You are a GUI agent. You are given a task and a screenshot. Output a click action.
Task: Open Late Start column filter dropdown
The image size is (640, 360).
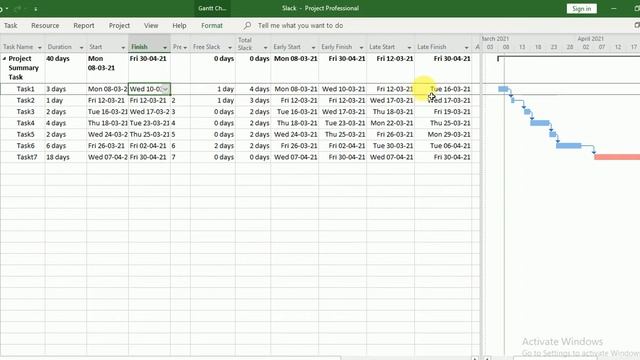pyautogui.click(x=409, y=47)
